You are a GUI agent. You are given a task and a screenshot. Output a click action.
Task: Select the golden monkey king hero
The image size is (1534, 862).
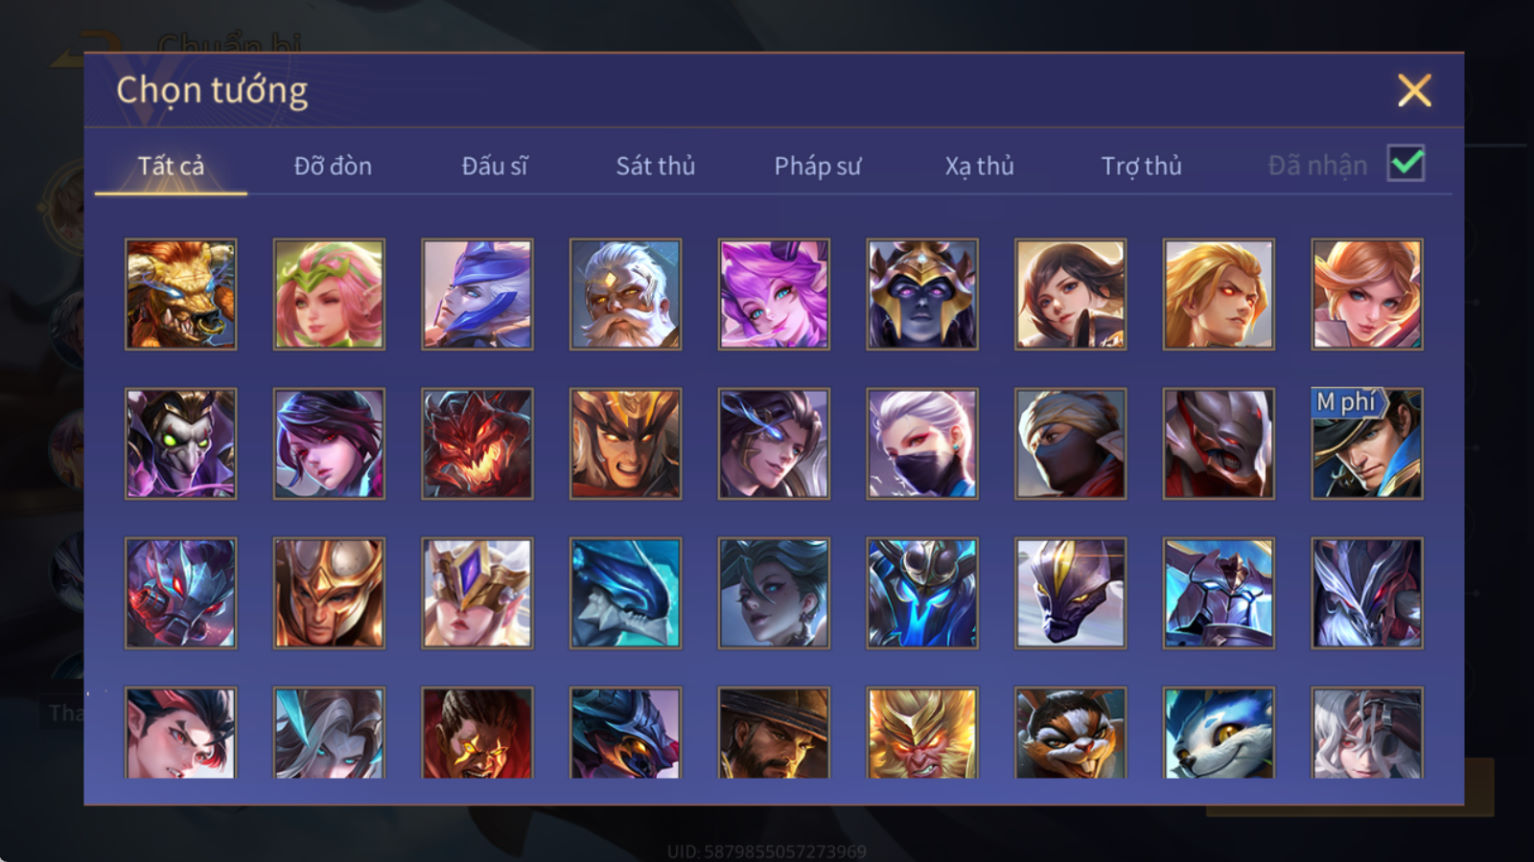[x=922, y=733]
